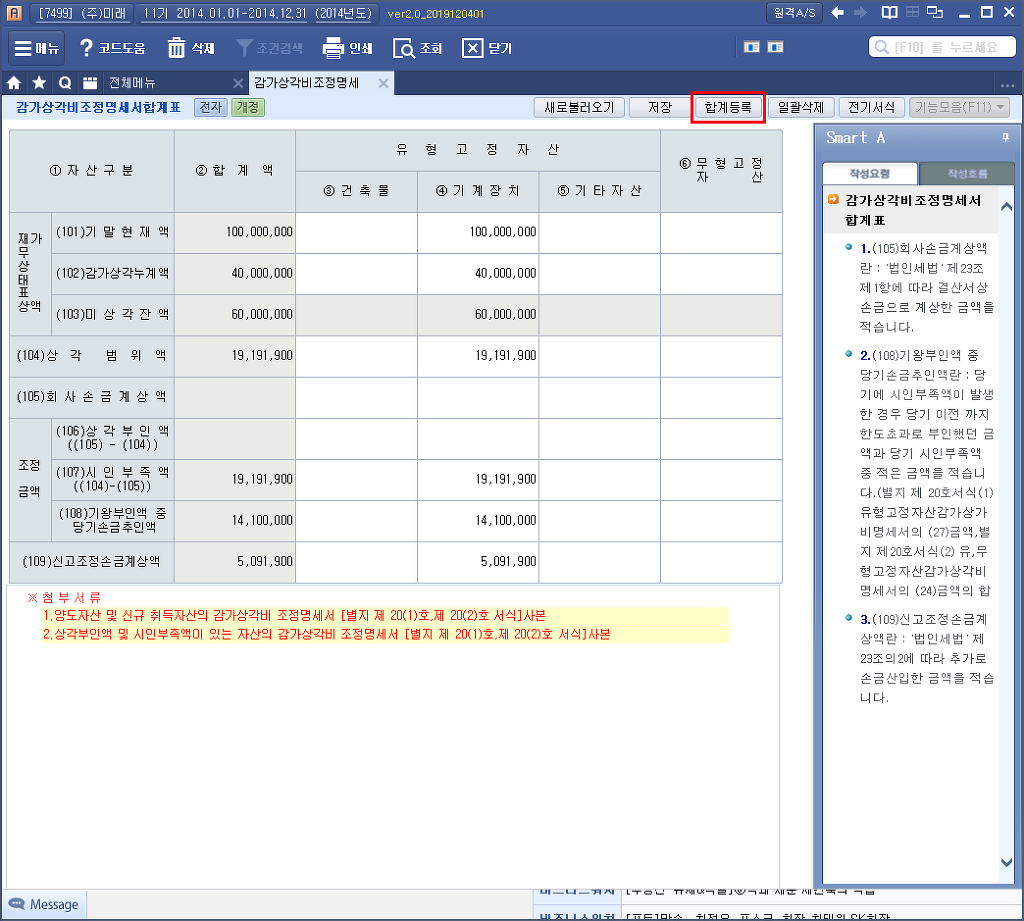Click Smart A scrollbar up arrow
Screen dimensions: 1024x921
pyautogui.click(x=1006, y=206)
